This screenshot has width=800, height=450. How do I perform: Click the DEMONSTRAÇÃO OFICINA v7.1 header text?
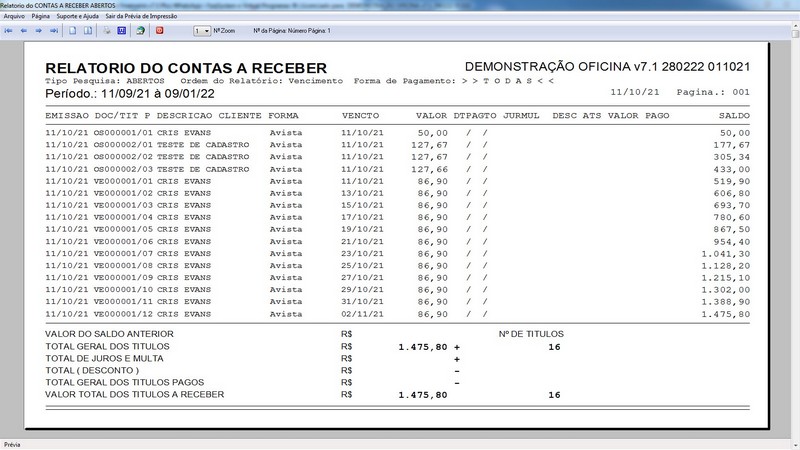point(607,67)
